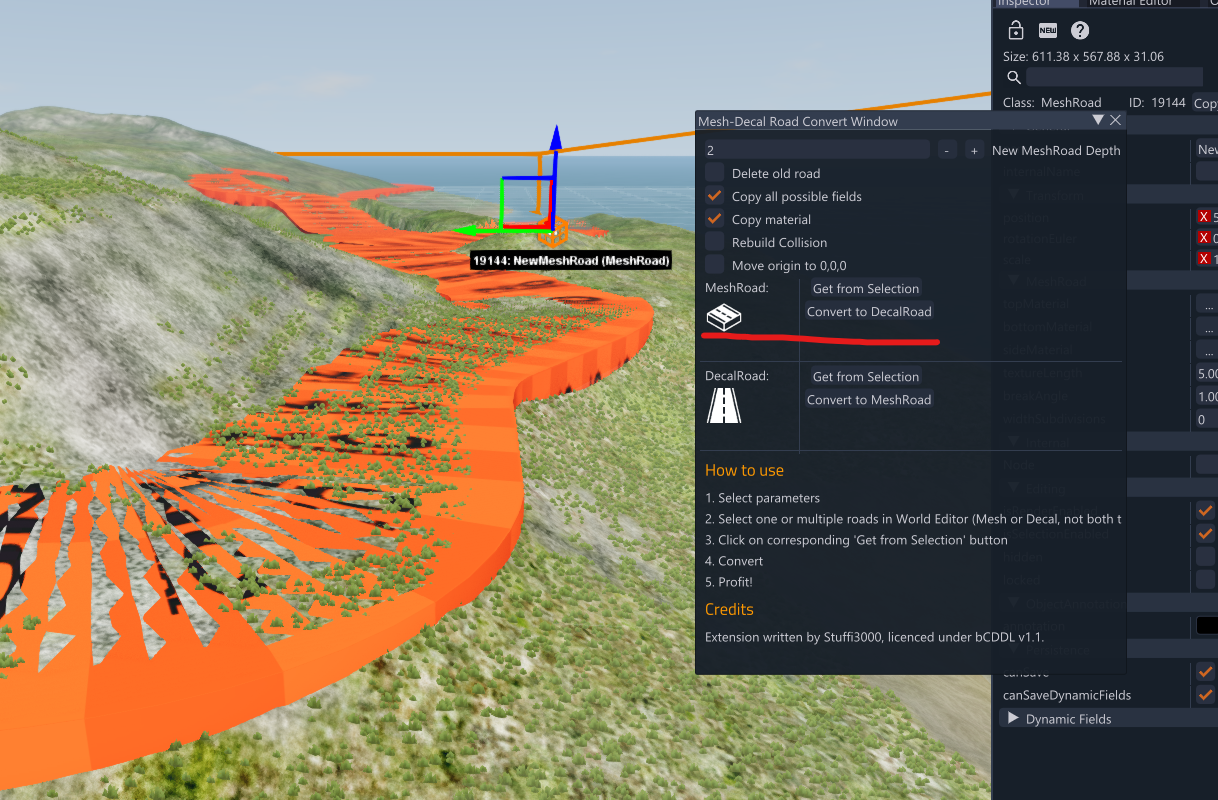Reset rotationEuler with its red X button
This screenshot has width=1218, height=800.
click(x=1204, y=238)
